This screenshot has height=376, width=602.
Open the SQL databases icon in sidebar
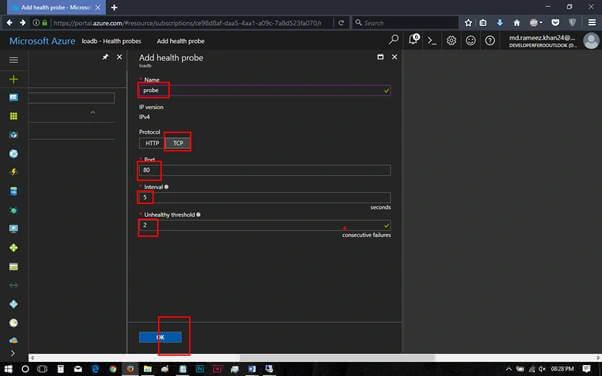13,191
